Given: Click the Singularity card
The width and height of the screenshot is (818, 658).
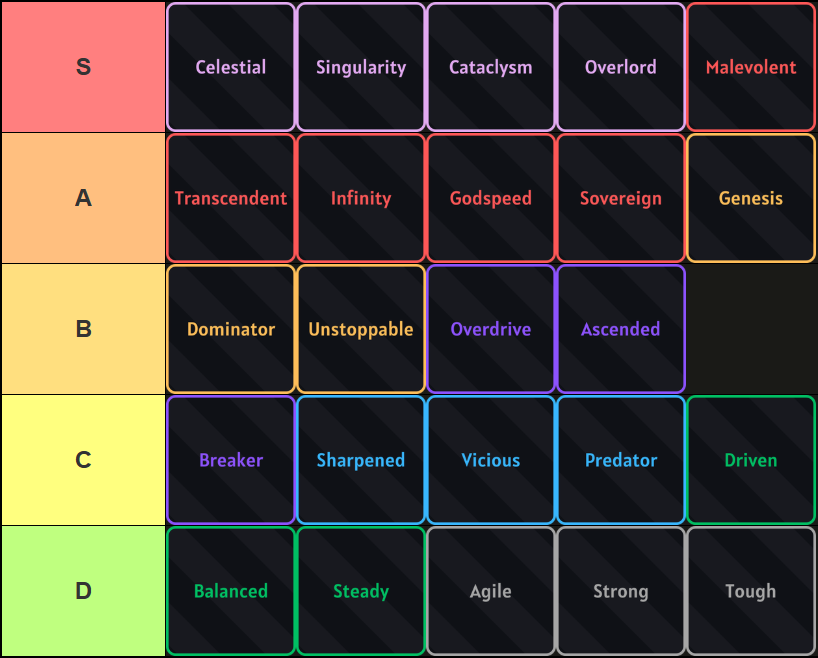Looking at the screenshot, I should click(360, 67).
